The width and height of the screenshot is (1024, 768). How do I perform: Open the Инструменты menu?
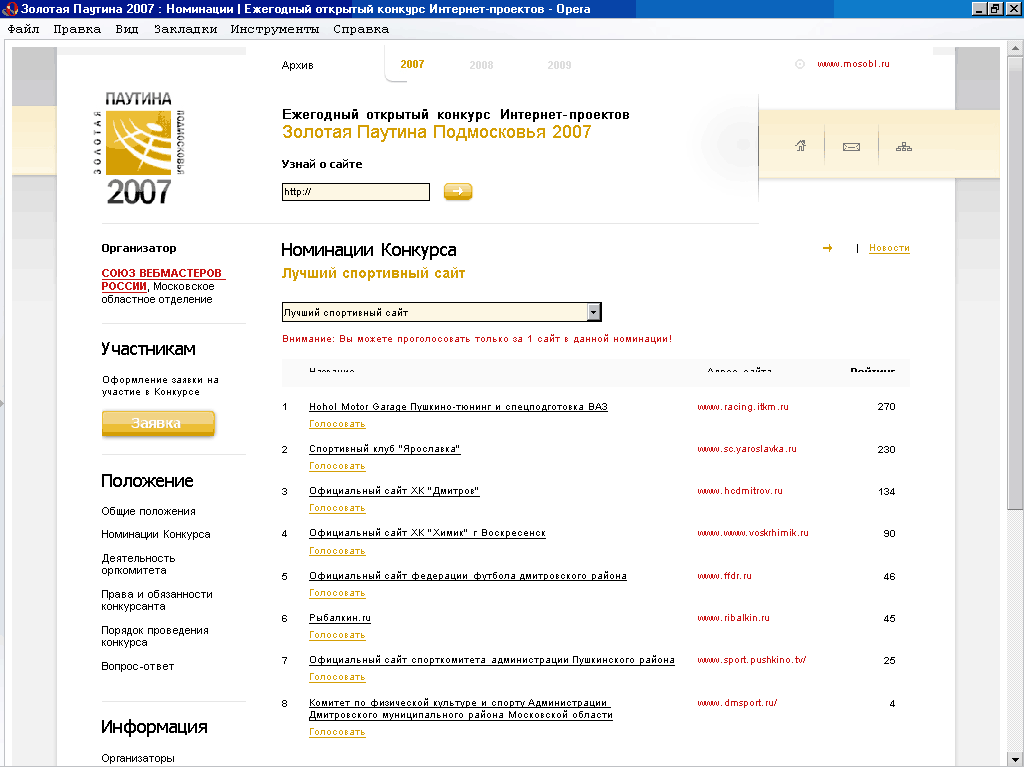point(274,29)
